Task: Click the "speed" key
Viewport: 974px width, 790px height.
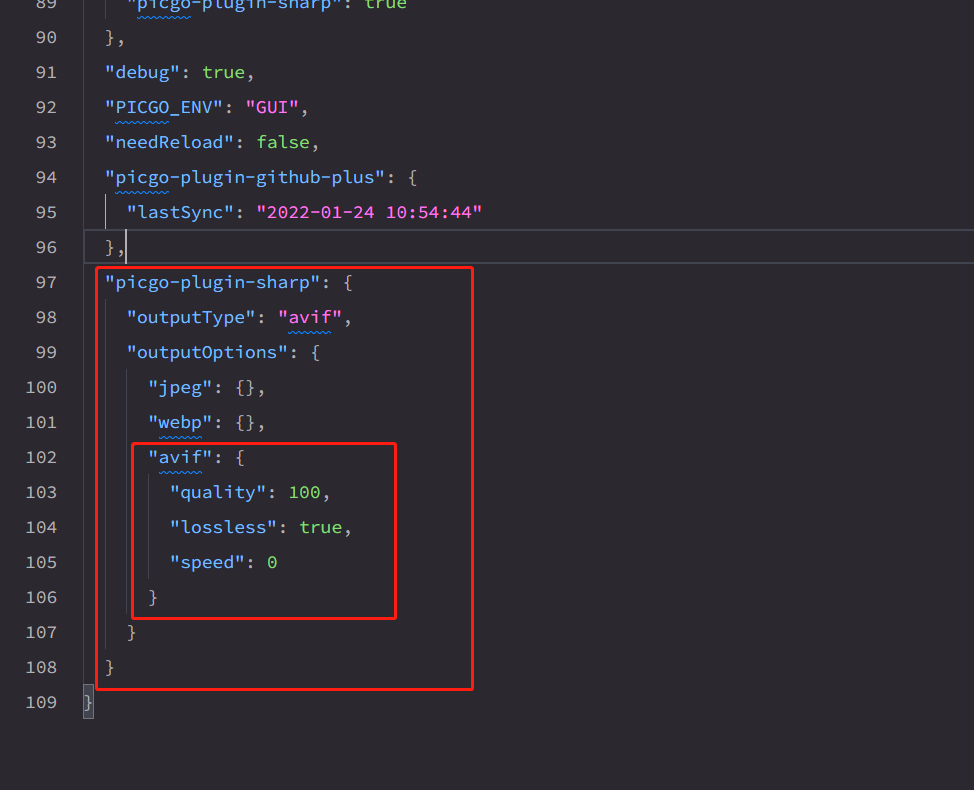Action: point(207,563)
